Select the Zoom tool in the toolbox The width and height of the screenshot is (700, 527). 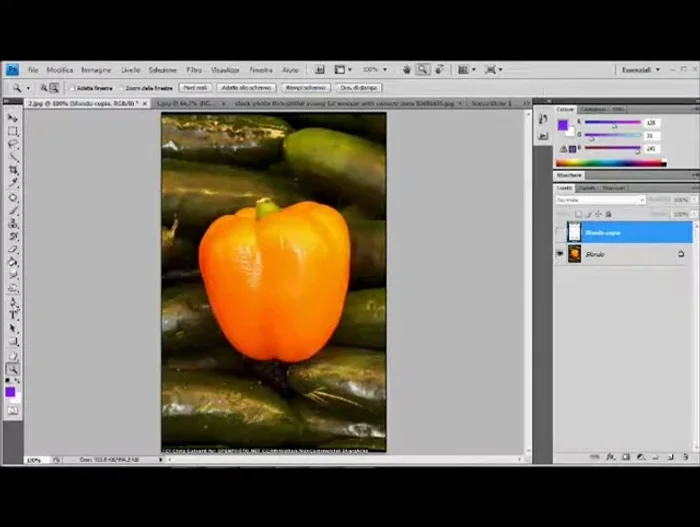tap(13, 369)
